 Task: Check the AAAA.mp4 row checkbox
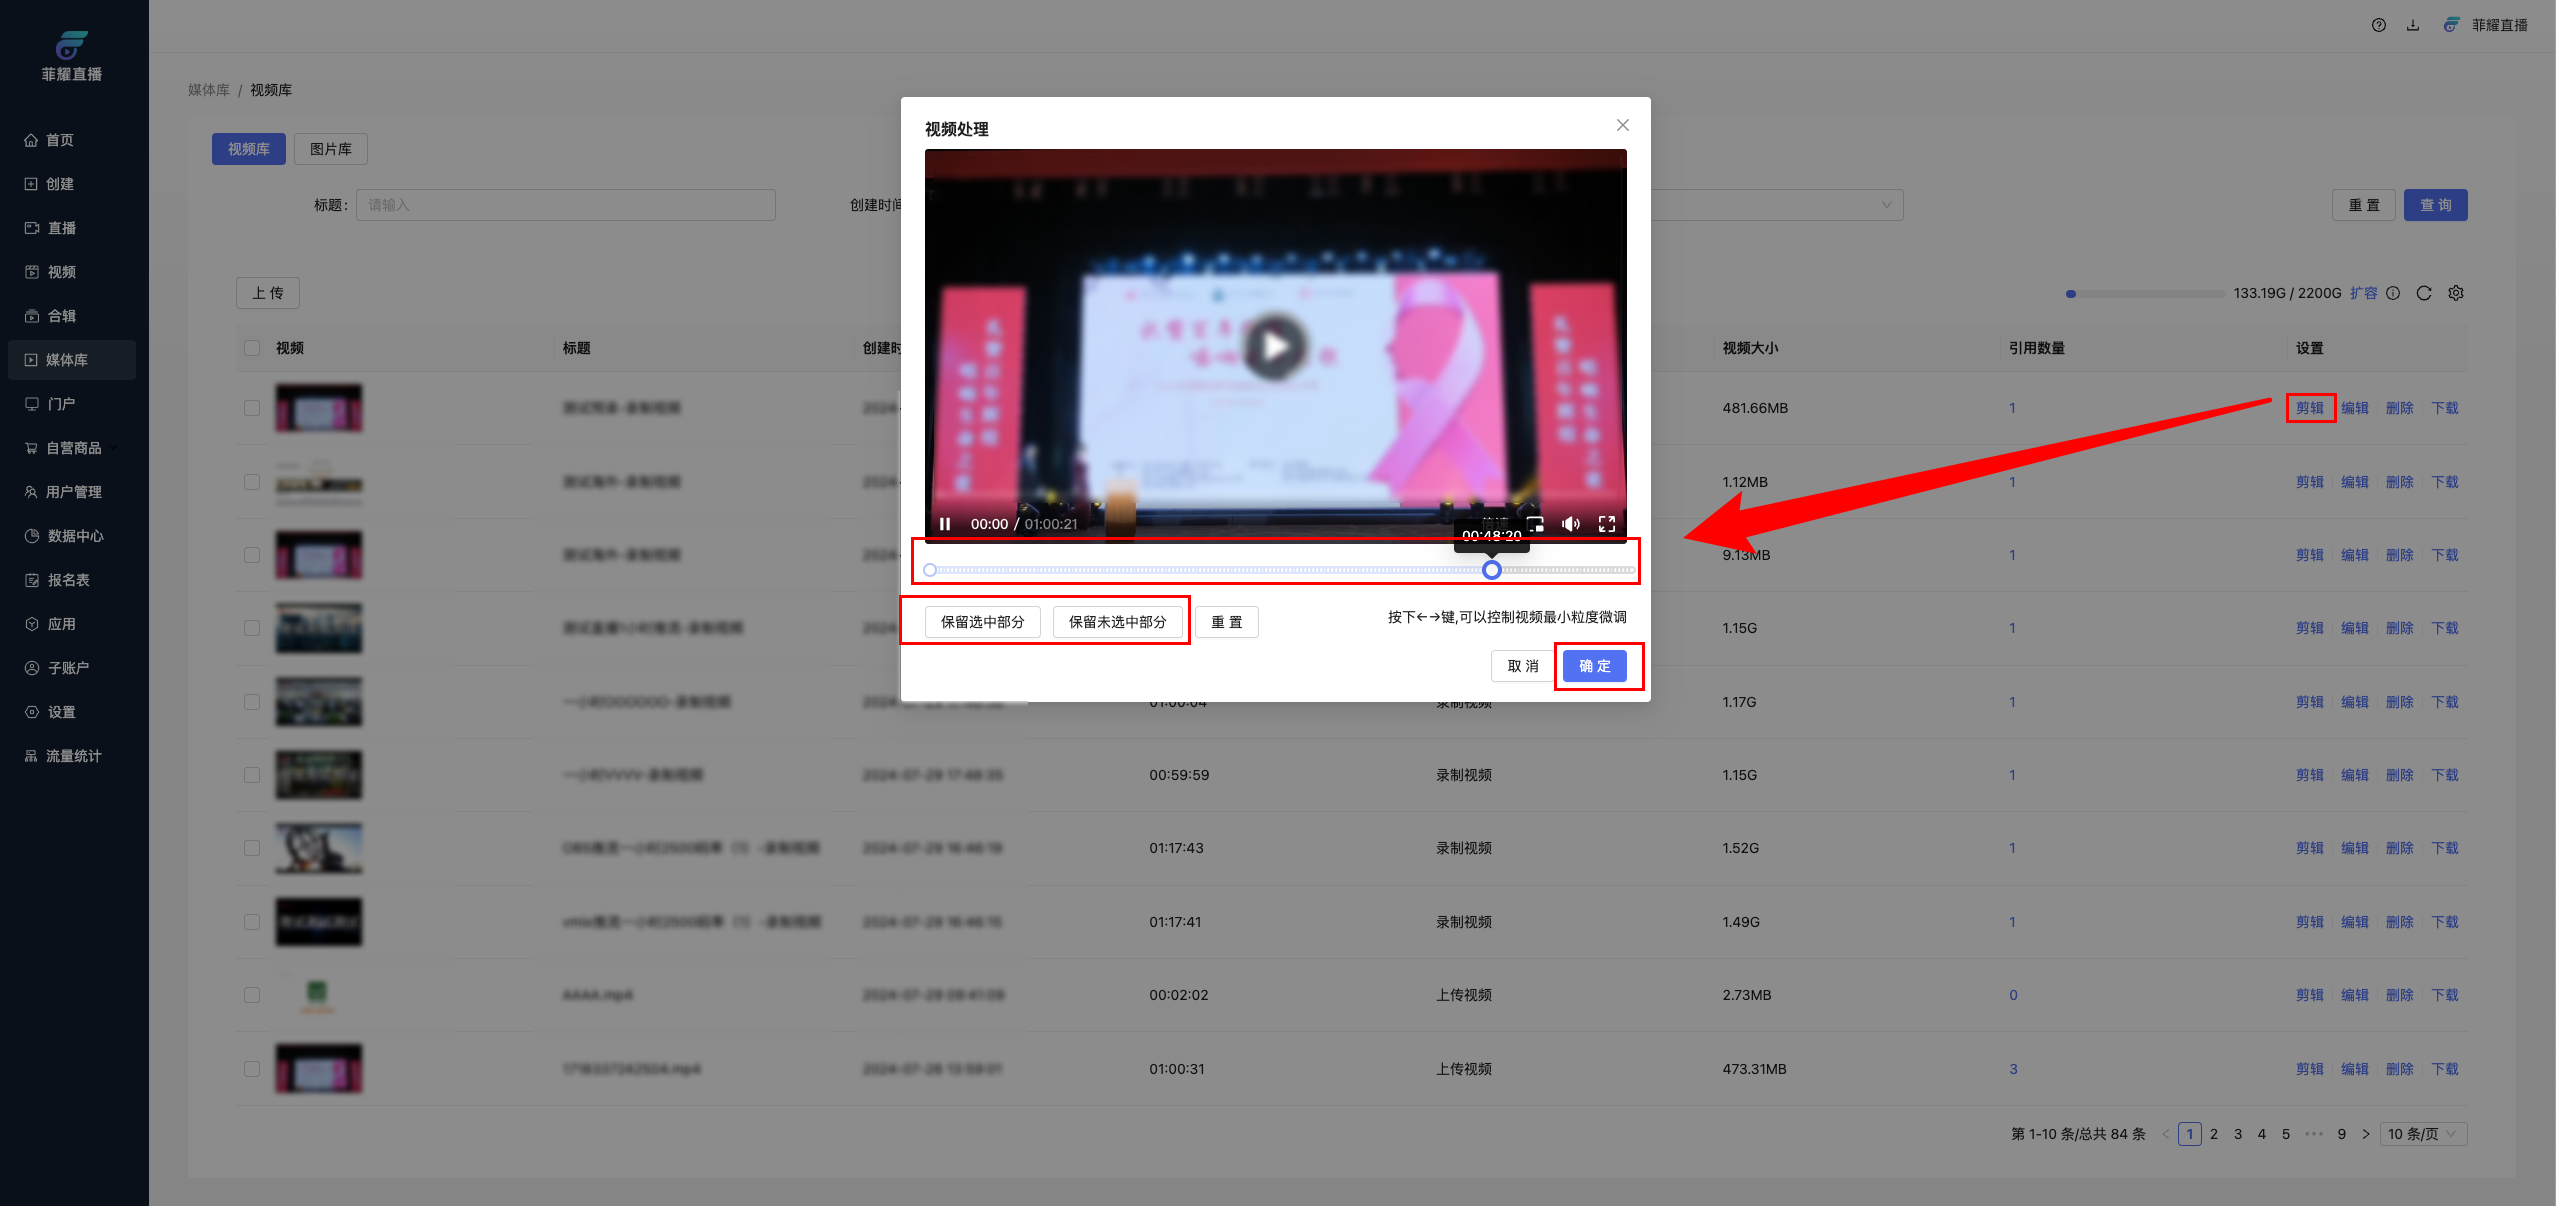(x=252, y=995)
